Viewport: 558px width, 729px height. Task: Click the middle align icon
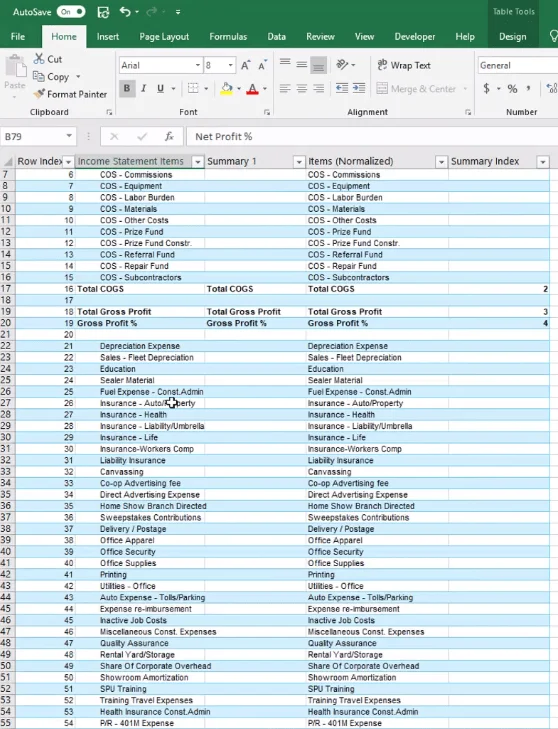click(302, 65)
